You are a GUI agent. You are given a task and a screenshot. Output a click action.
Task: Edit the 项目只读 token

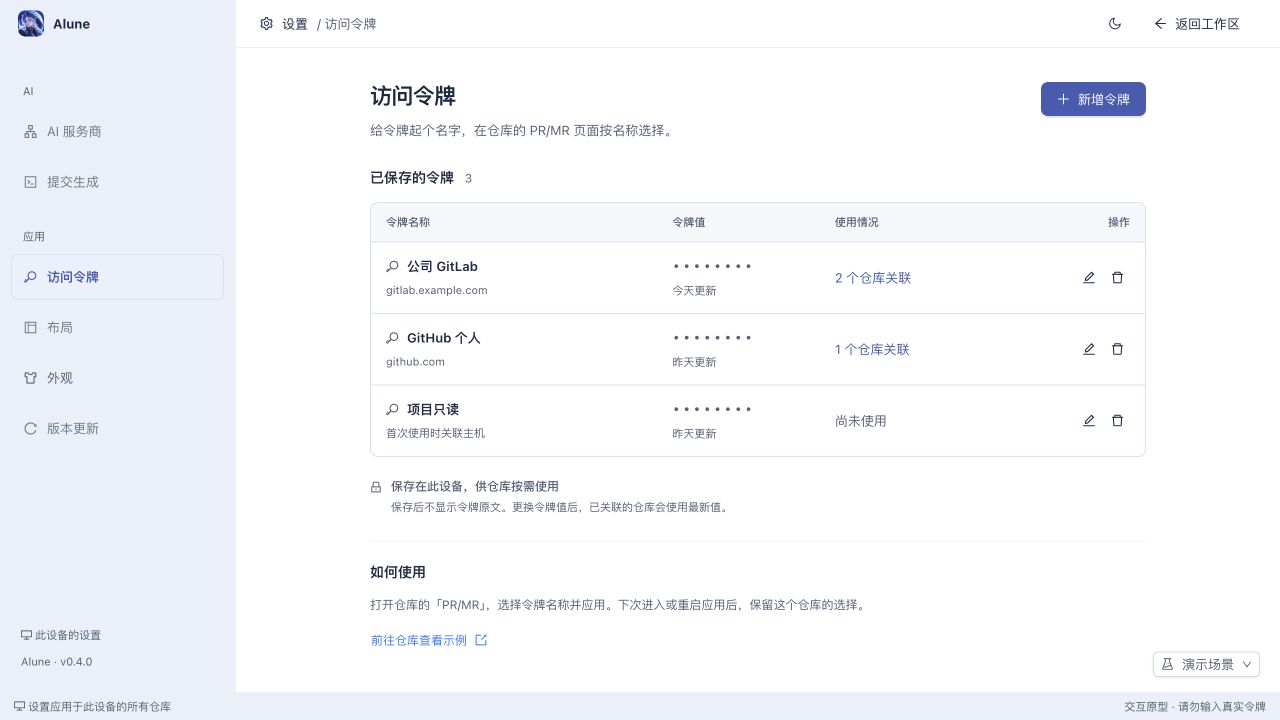[1089, 421]
